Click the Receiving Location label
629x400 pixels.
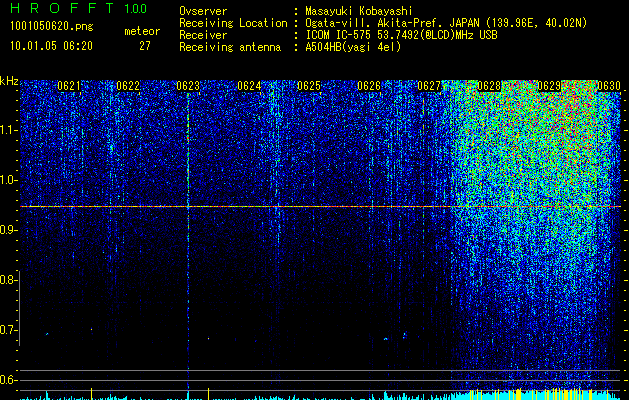[x=233, y=23]
